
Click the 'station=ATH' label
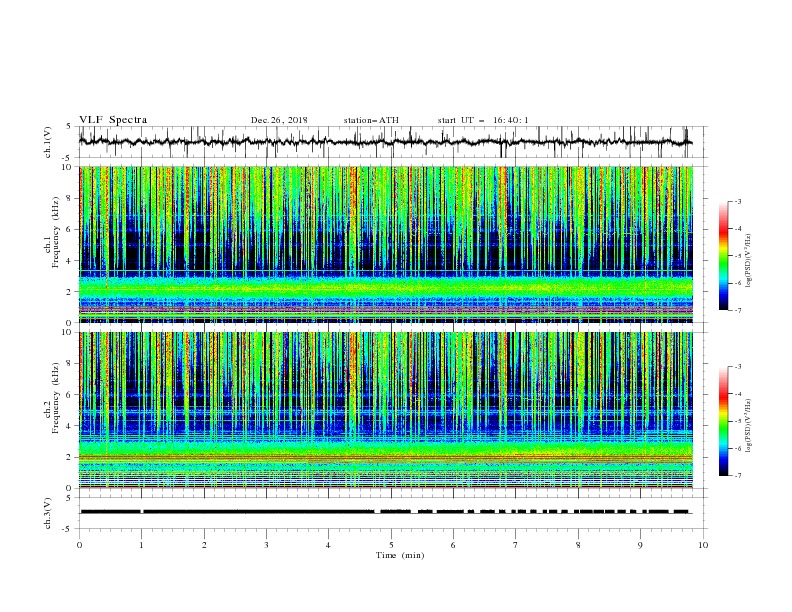click(371, 120)
